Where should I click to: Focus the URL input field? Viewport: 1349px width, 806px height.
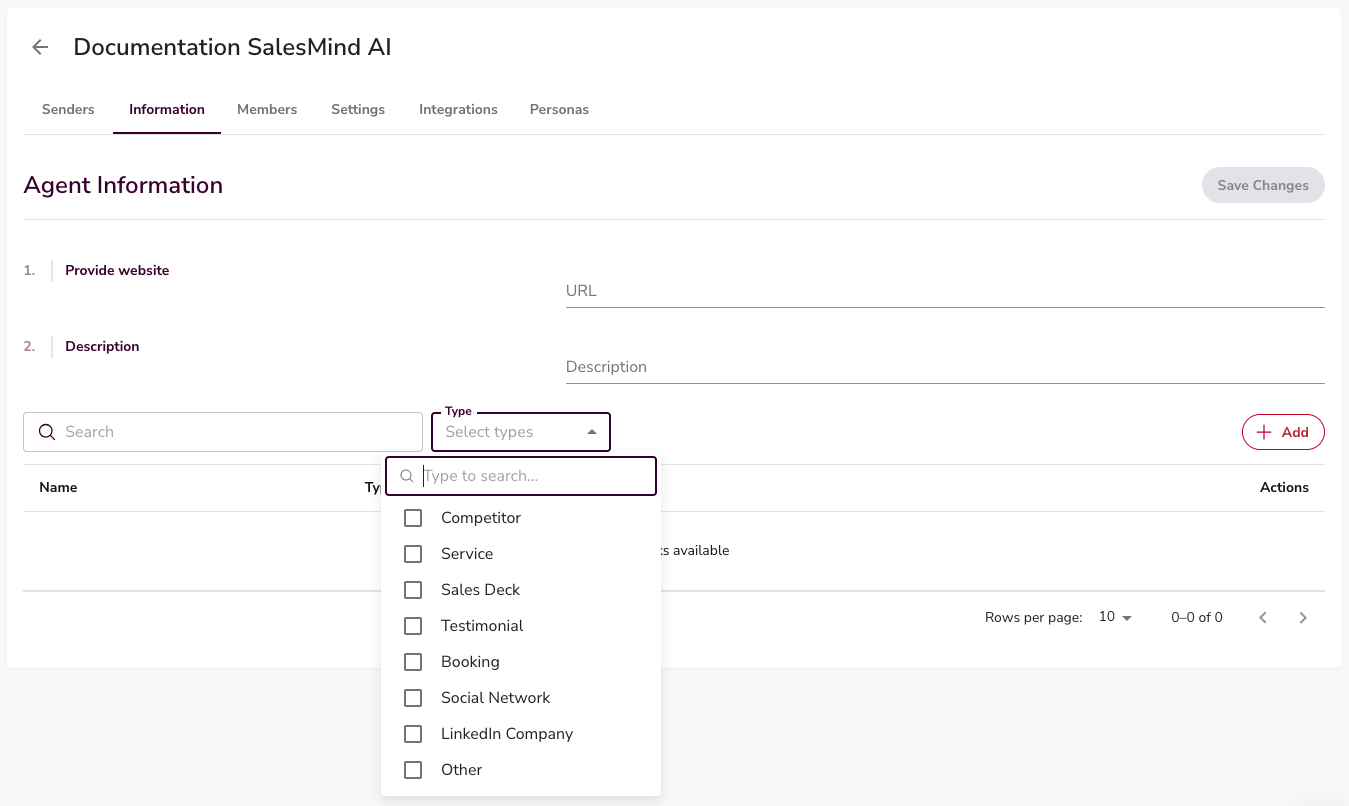[x=944, y=291]
